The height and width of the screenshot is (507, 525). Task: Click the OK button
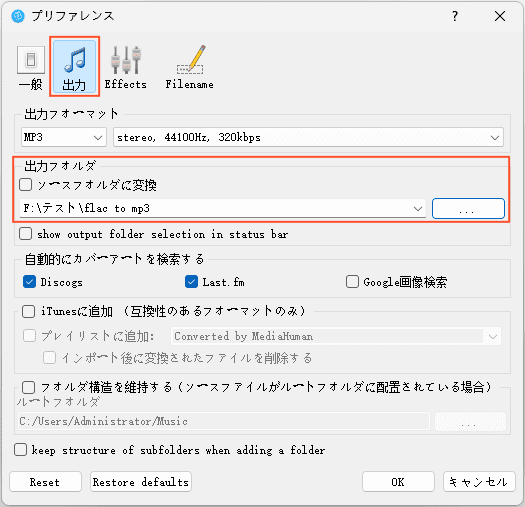click(x=398, y=482)
